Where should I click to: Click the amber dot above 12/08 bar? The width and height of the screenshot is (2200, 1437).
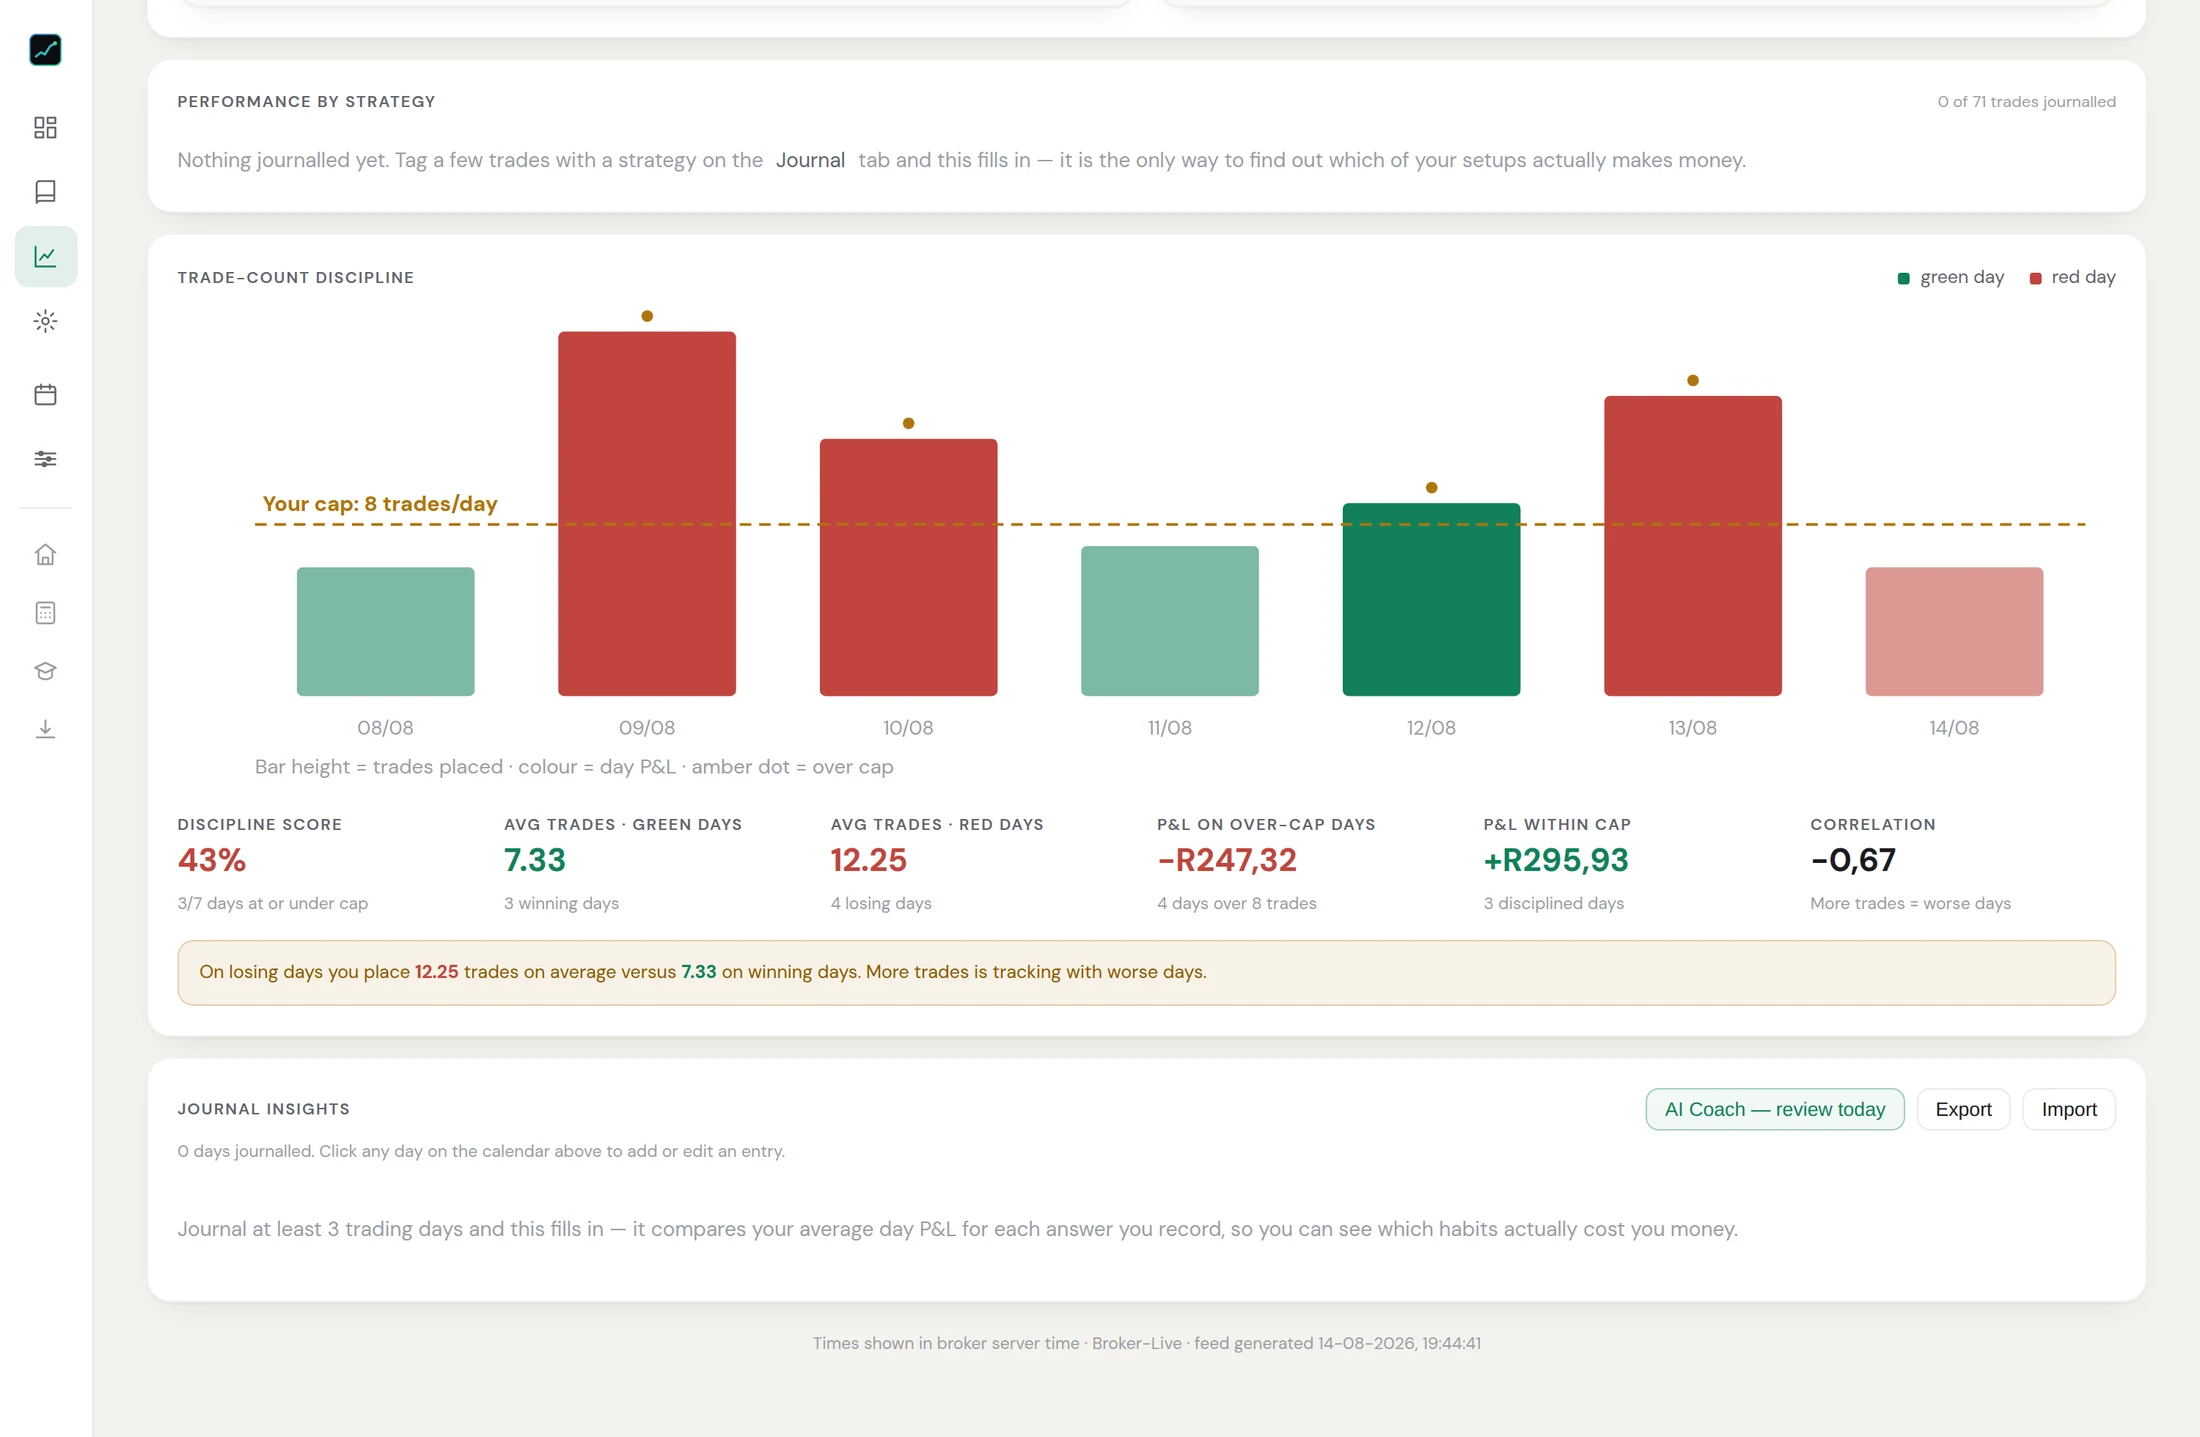point(1431,487)
